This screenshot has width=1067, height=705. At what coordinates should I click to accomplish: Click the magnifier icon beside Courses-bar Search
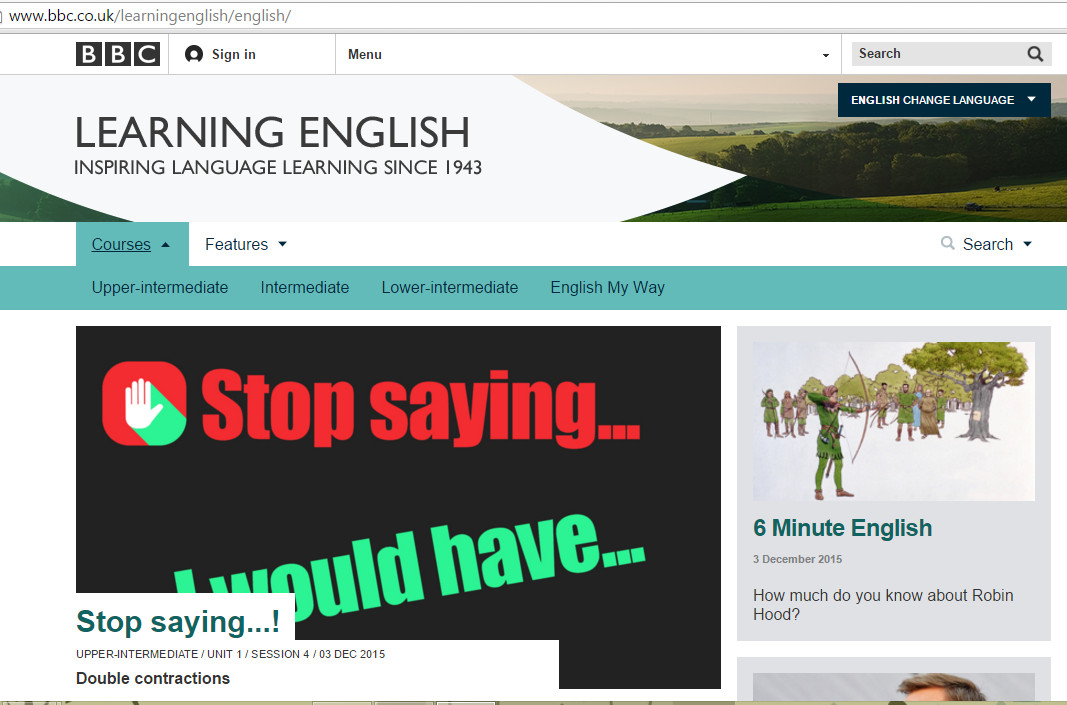pos(948,243)
